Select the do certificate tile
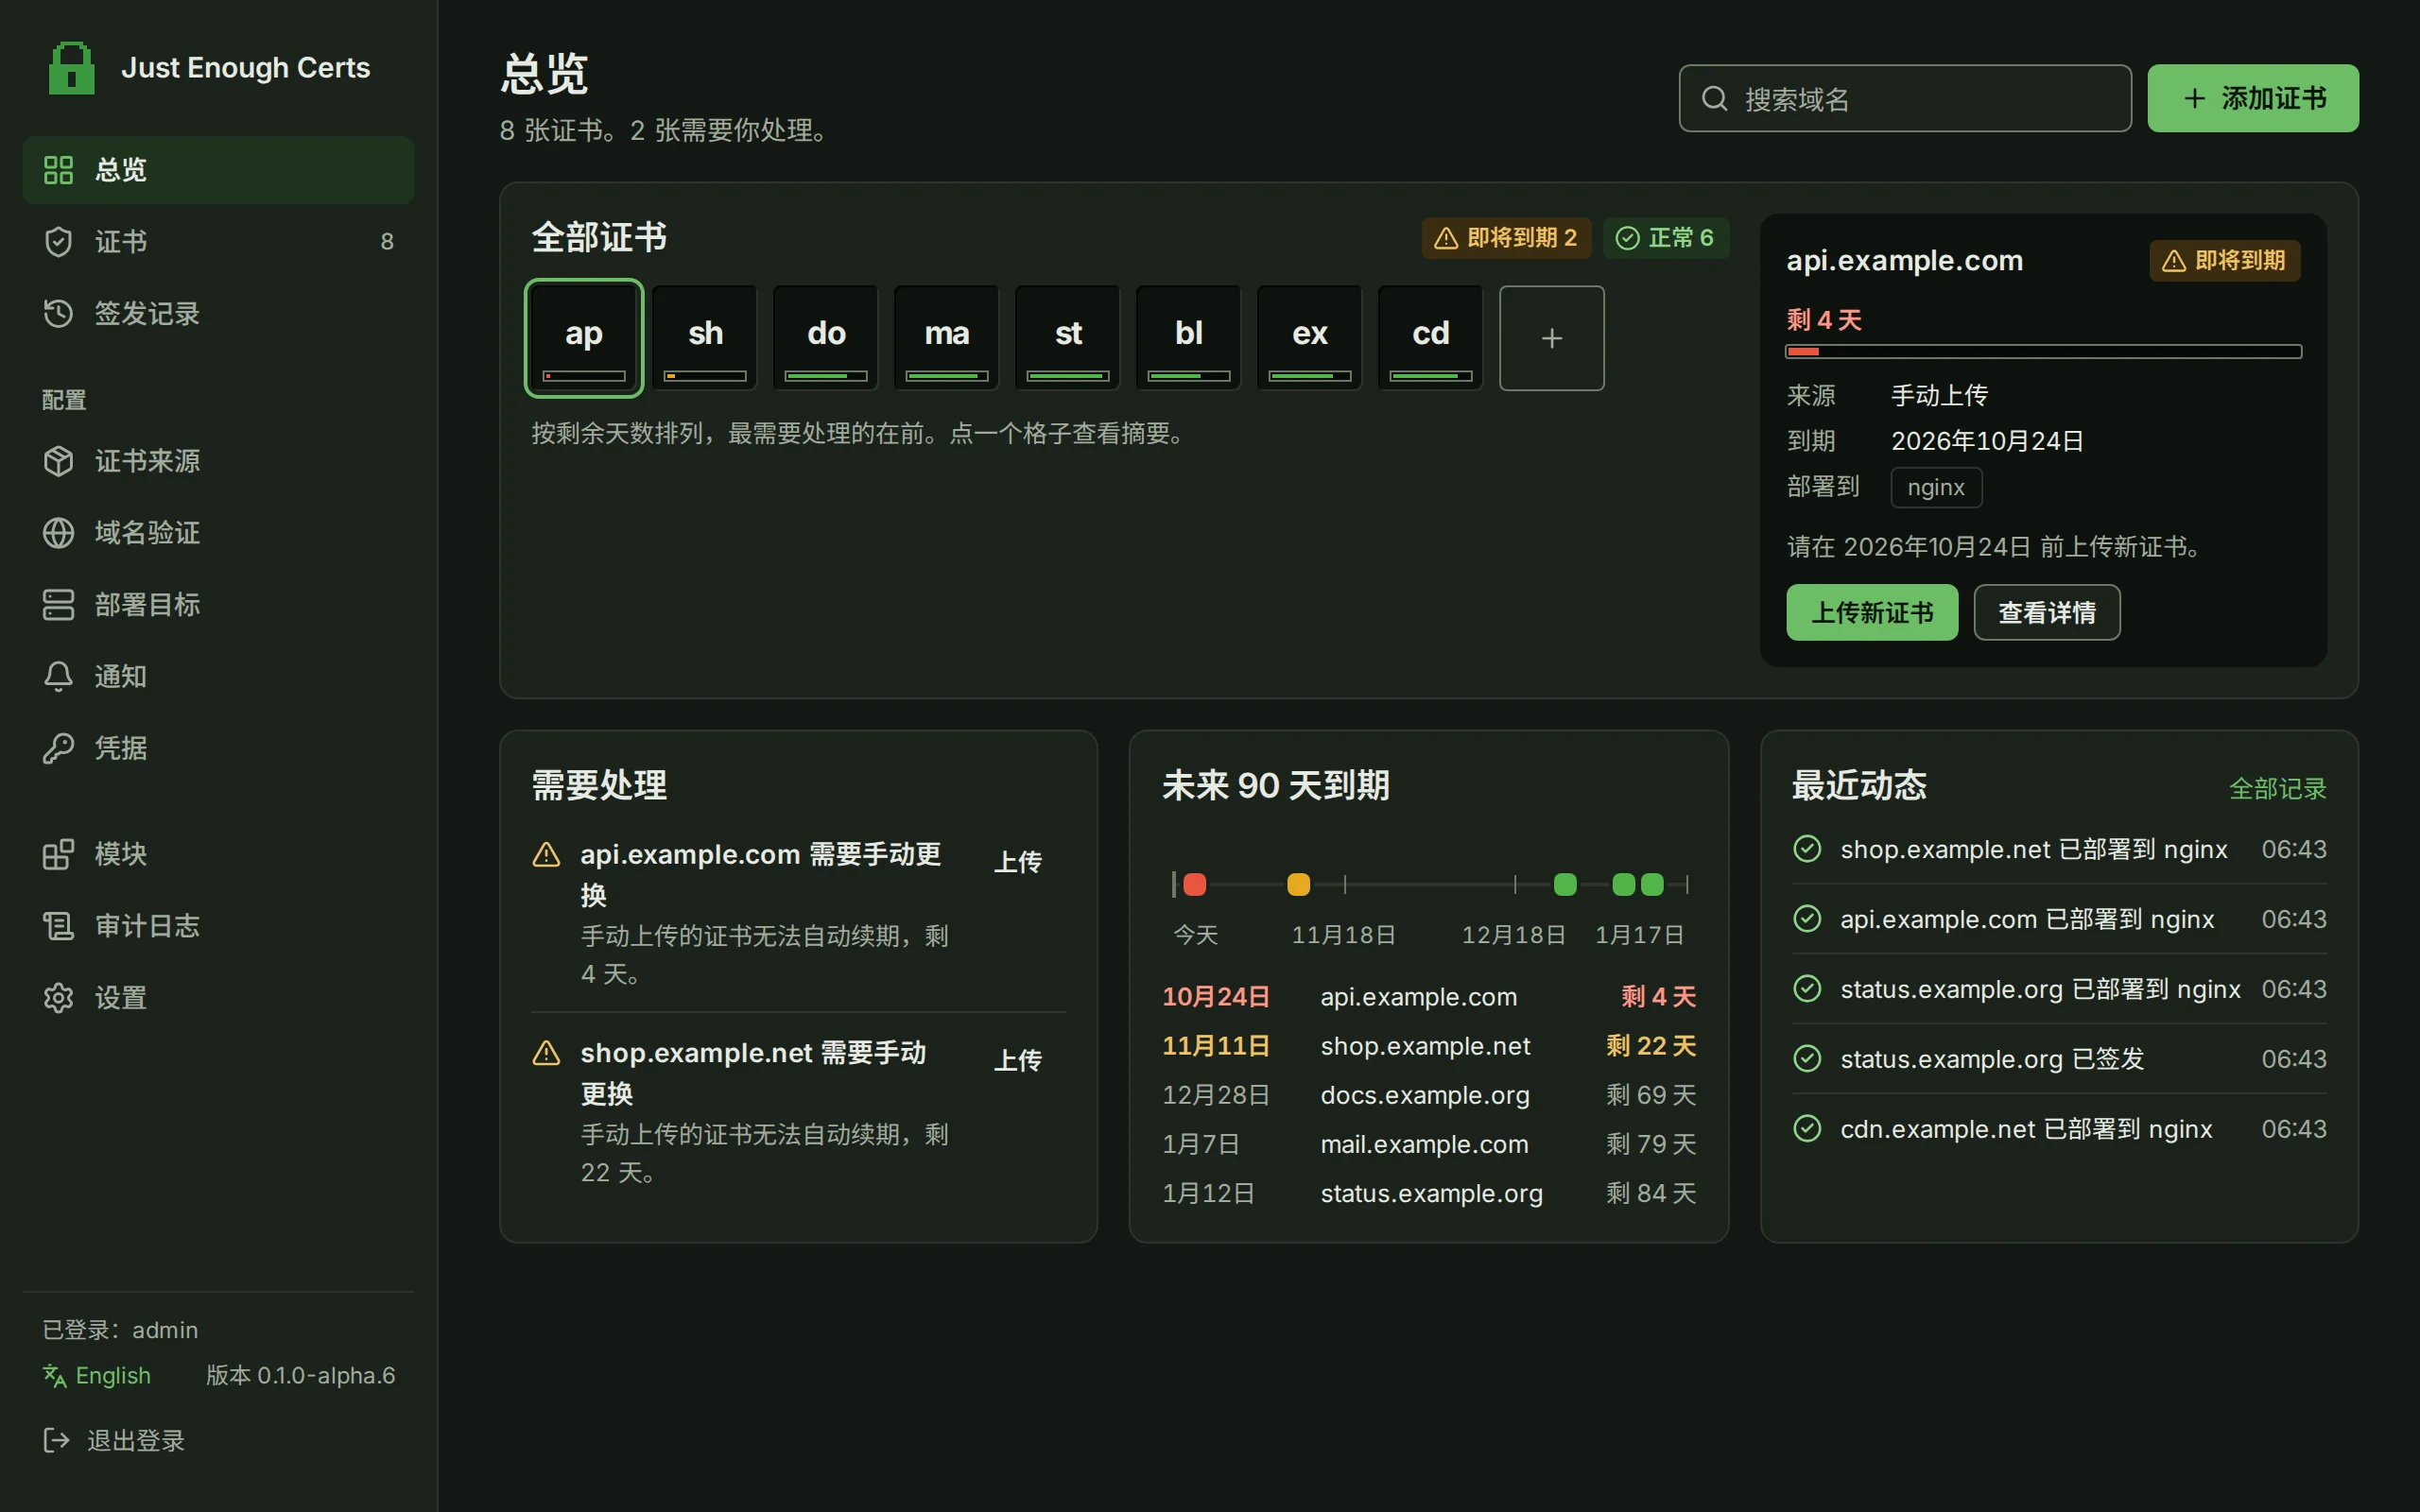Screen dimensions: 2420x1512 826,338
